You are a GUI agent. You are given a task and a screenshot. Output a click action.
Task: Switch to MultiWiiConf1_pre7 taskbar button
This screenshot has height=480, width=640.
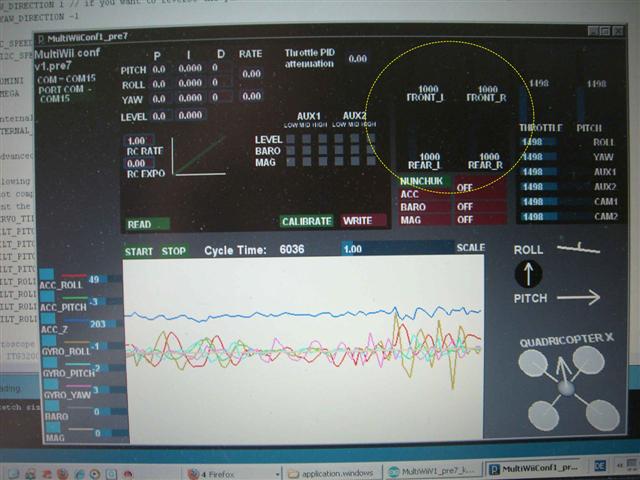[534, 469]
